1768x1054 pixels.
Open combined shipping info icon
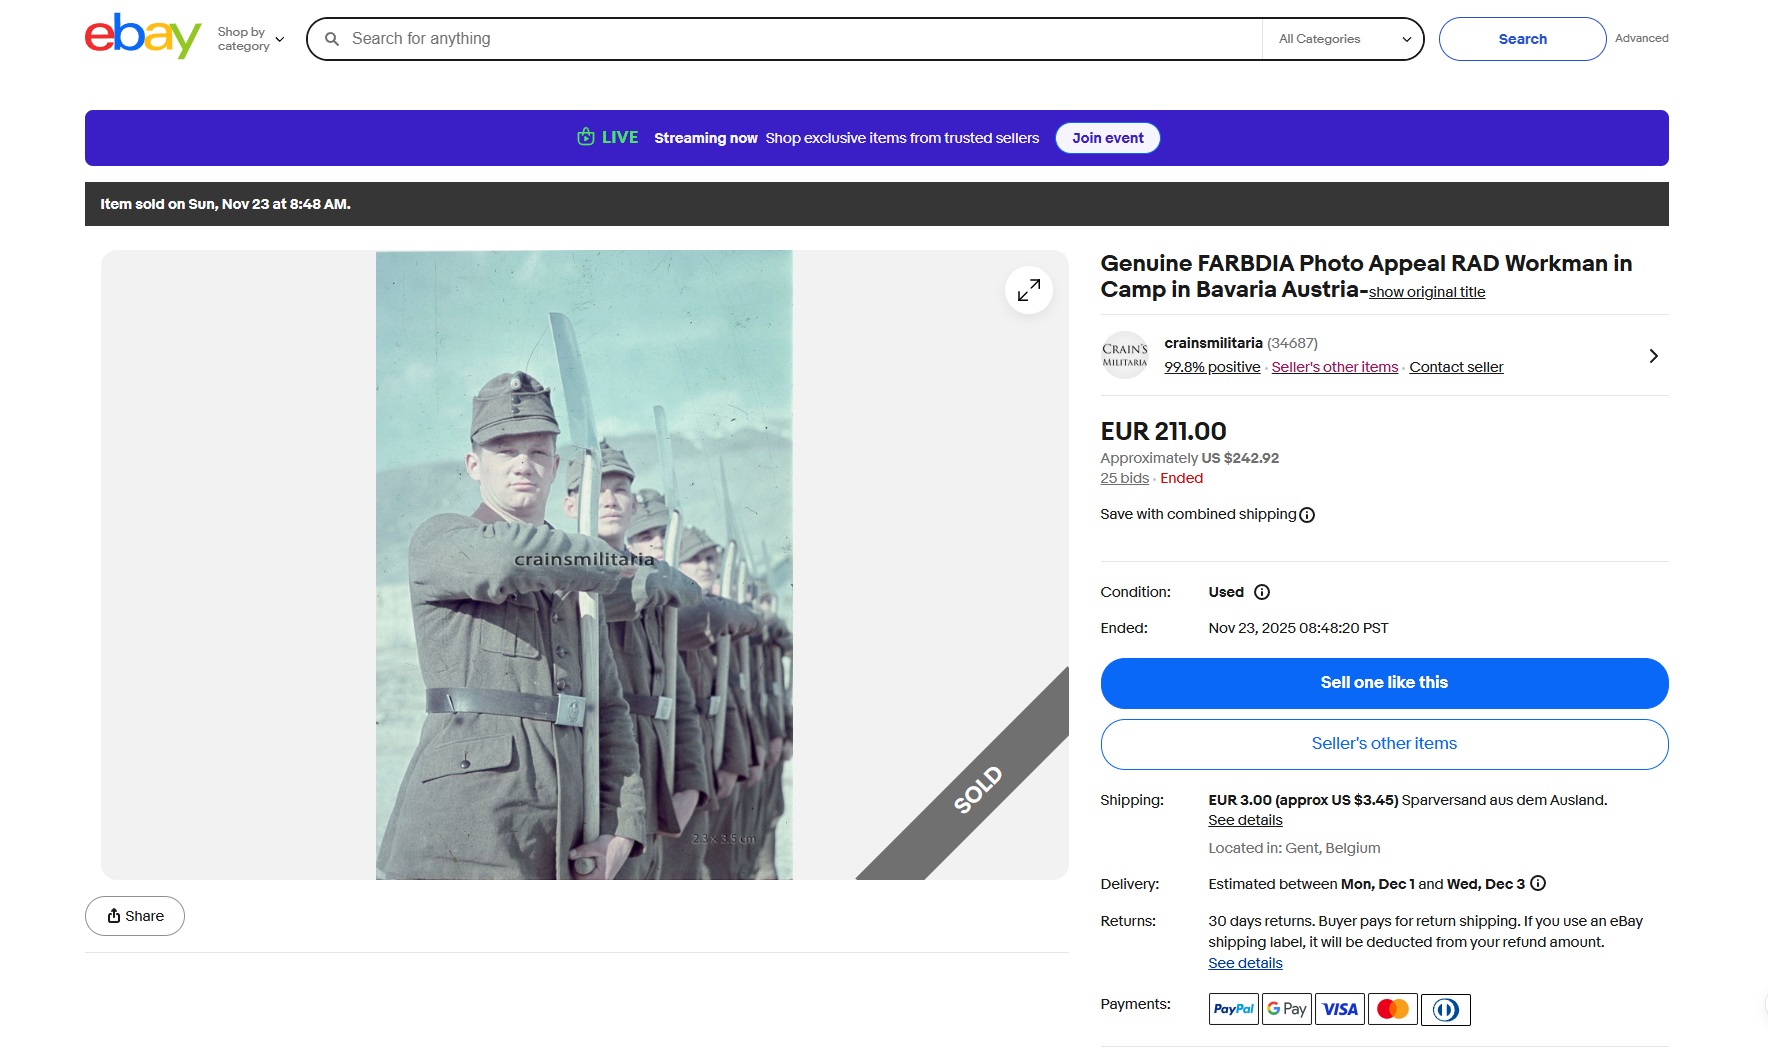[x=1307, y=515]
